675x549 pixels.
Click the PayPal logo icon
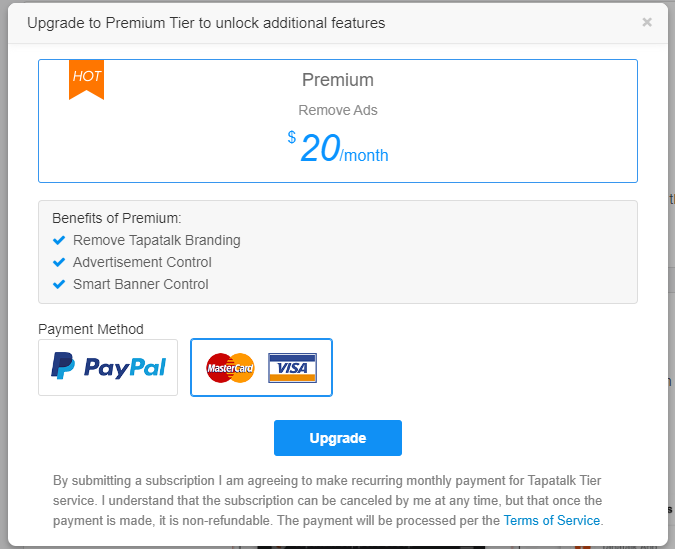click(x=108, y=367)
